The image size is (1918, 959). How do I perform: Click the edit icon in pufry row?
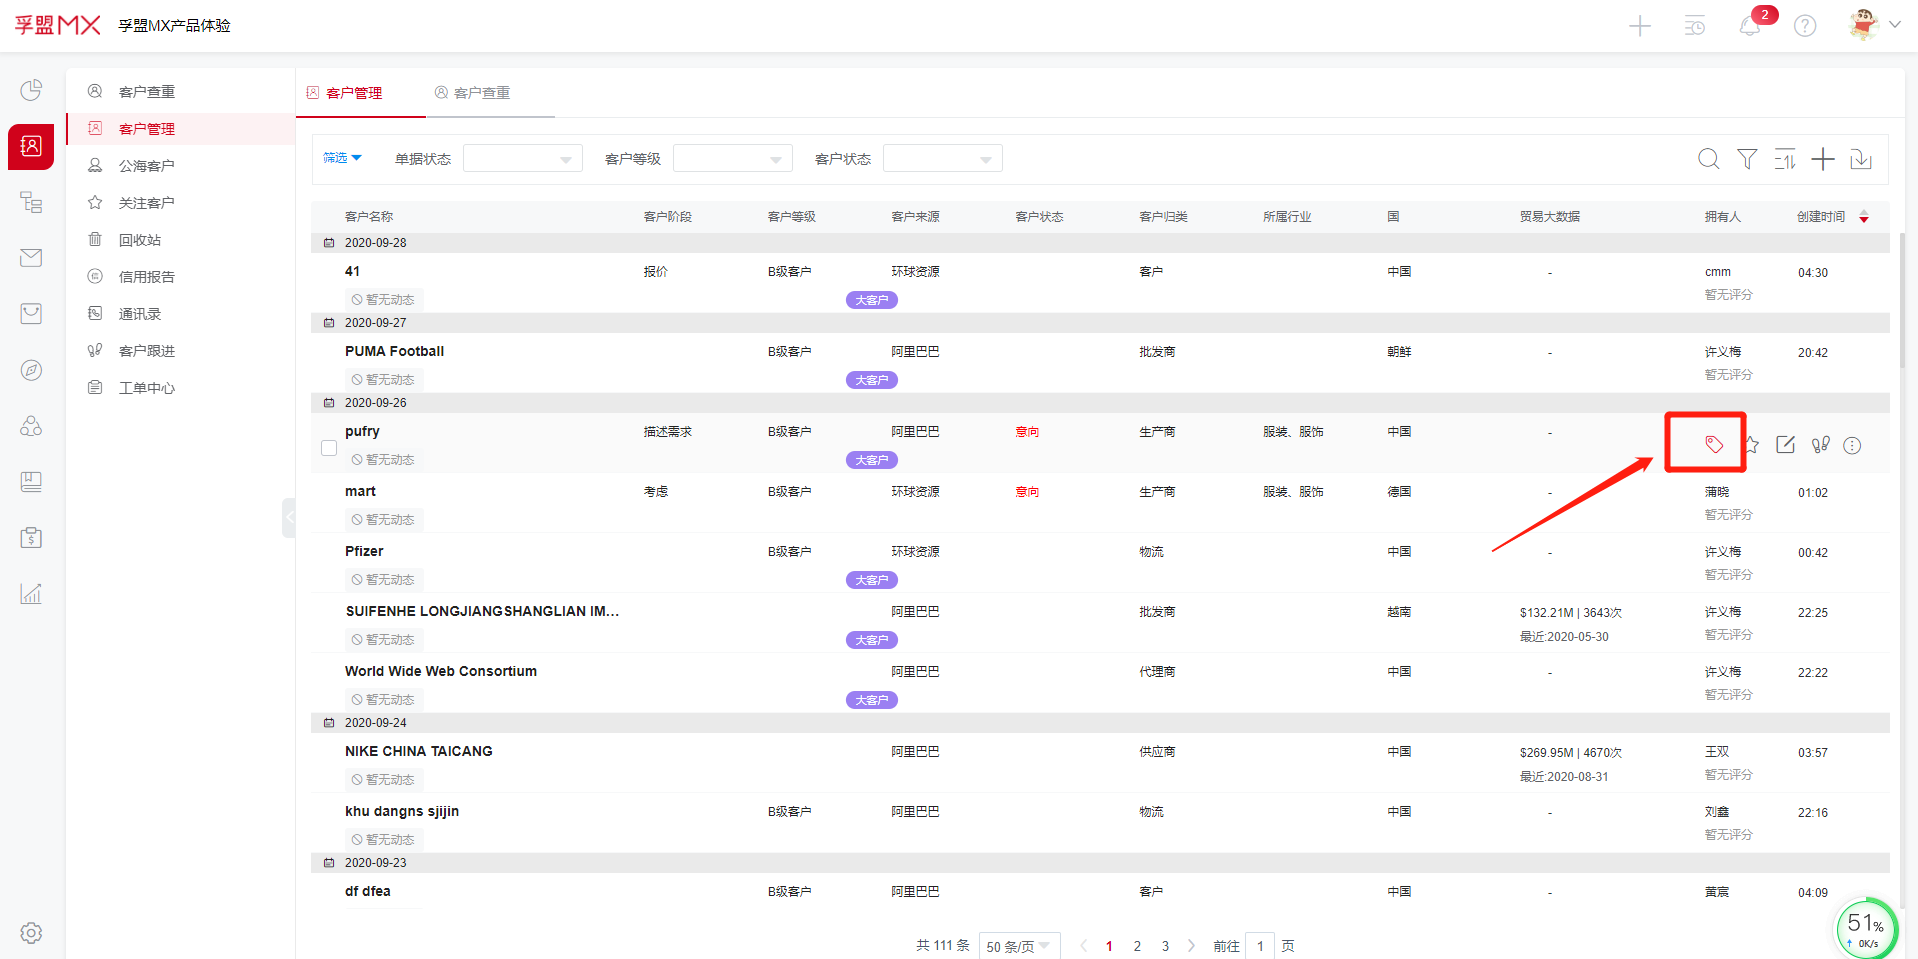(x=1785, y=445)
